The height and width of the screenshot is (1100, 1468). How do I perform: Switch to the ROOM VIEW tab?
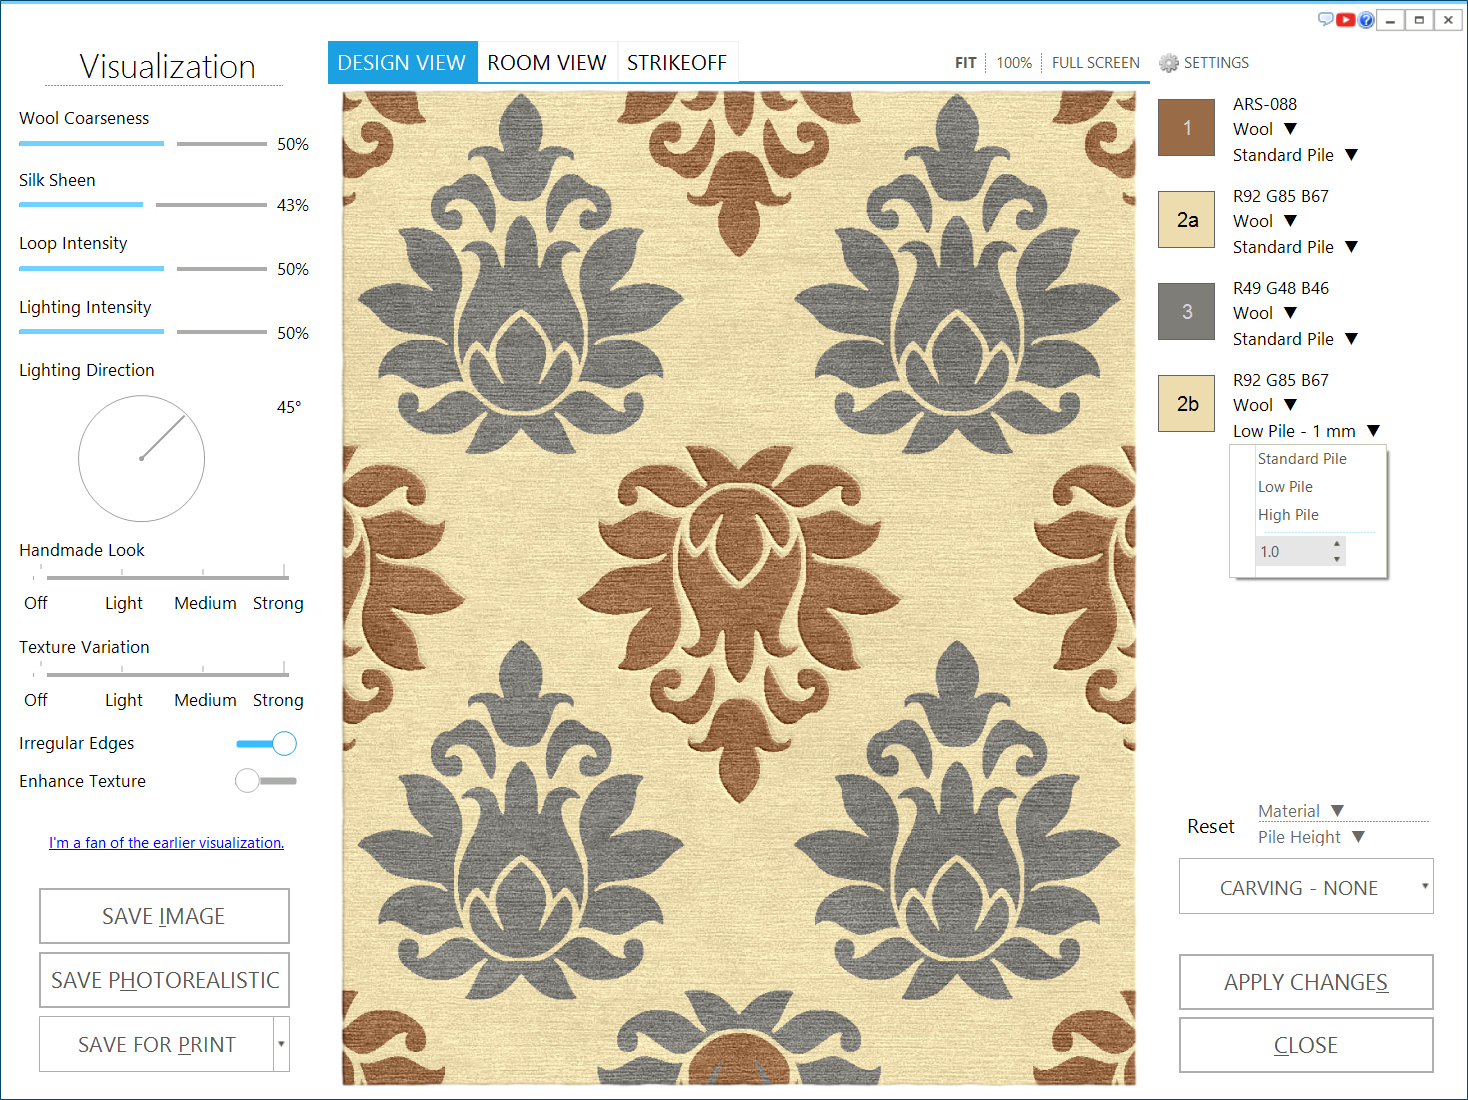(547, 63)
